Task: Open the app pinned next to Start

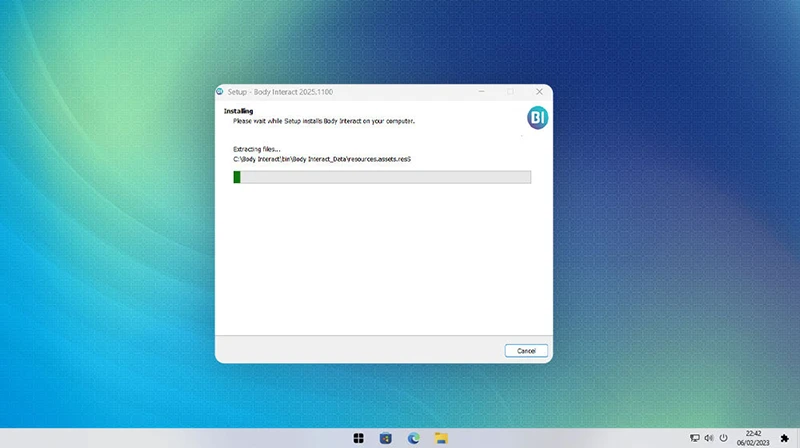Action: tap(386, 438)
